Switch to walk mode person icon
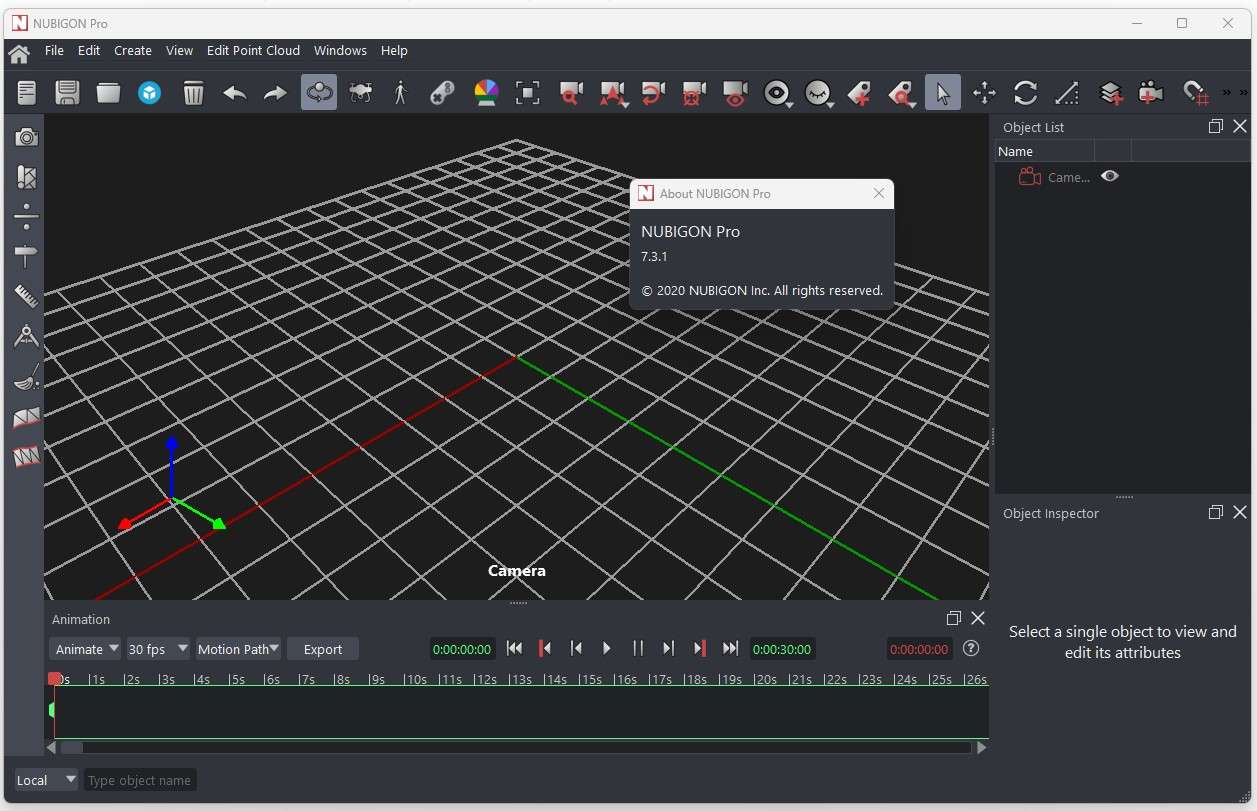 click(x=401, y=93)
